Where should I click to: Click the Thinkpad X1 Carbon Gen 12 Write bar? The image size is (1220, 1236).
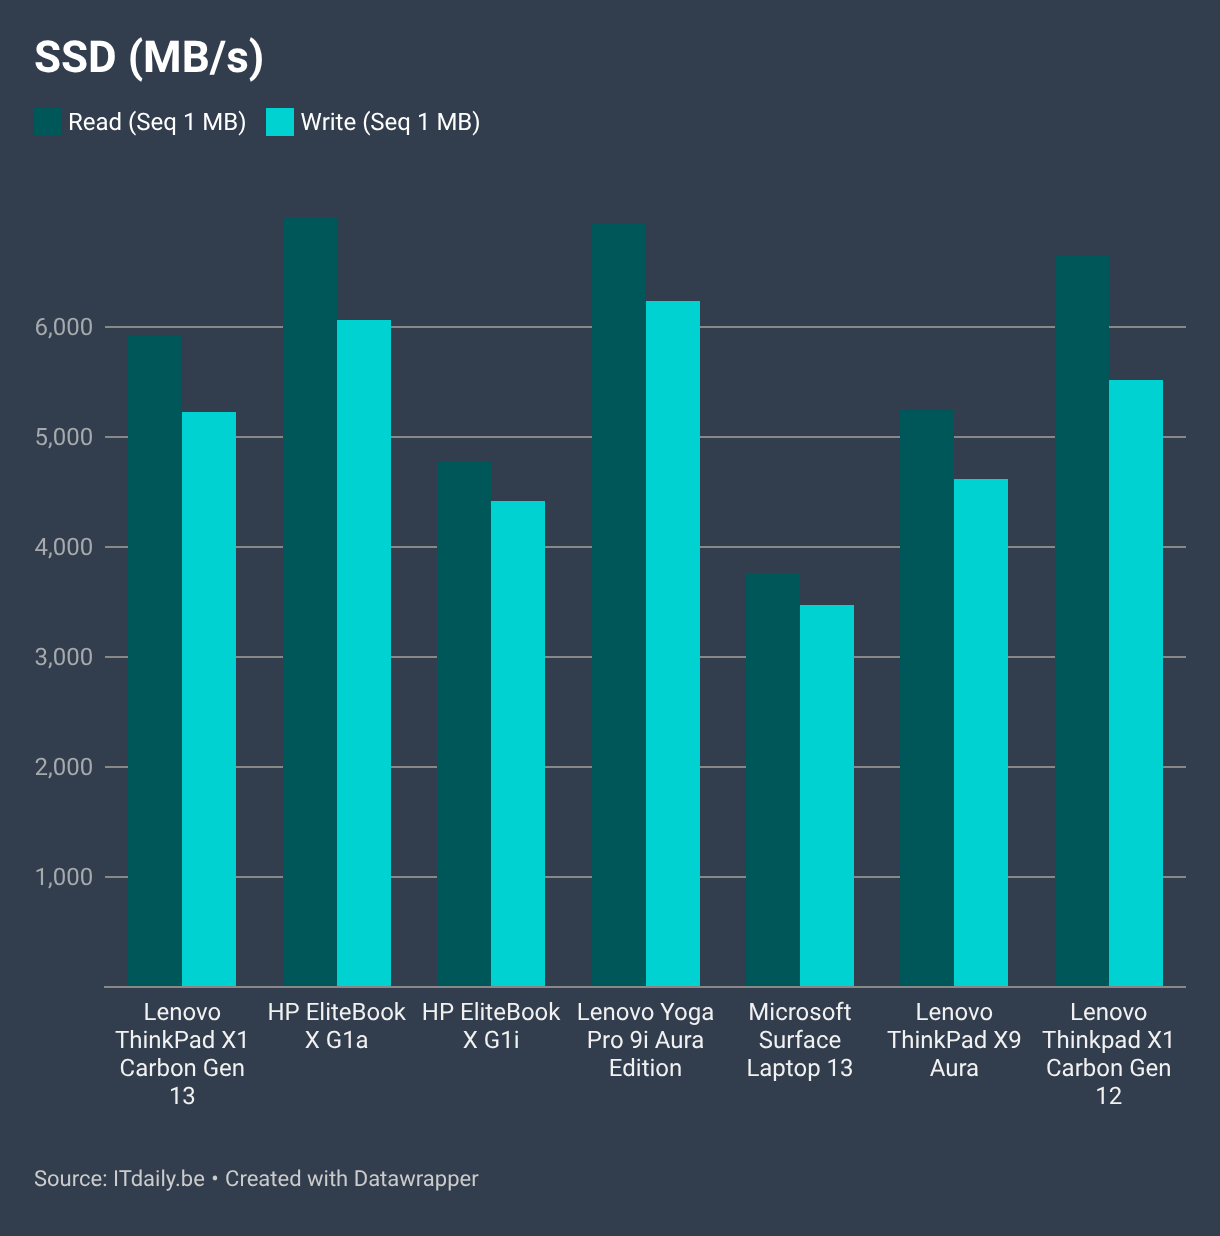pyautogui.click(x=1136, y=683)
